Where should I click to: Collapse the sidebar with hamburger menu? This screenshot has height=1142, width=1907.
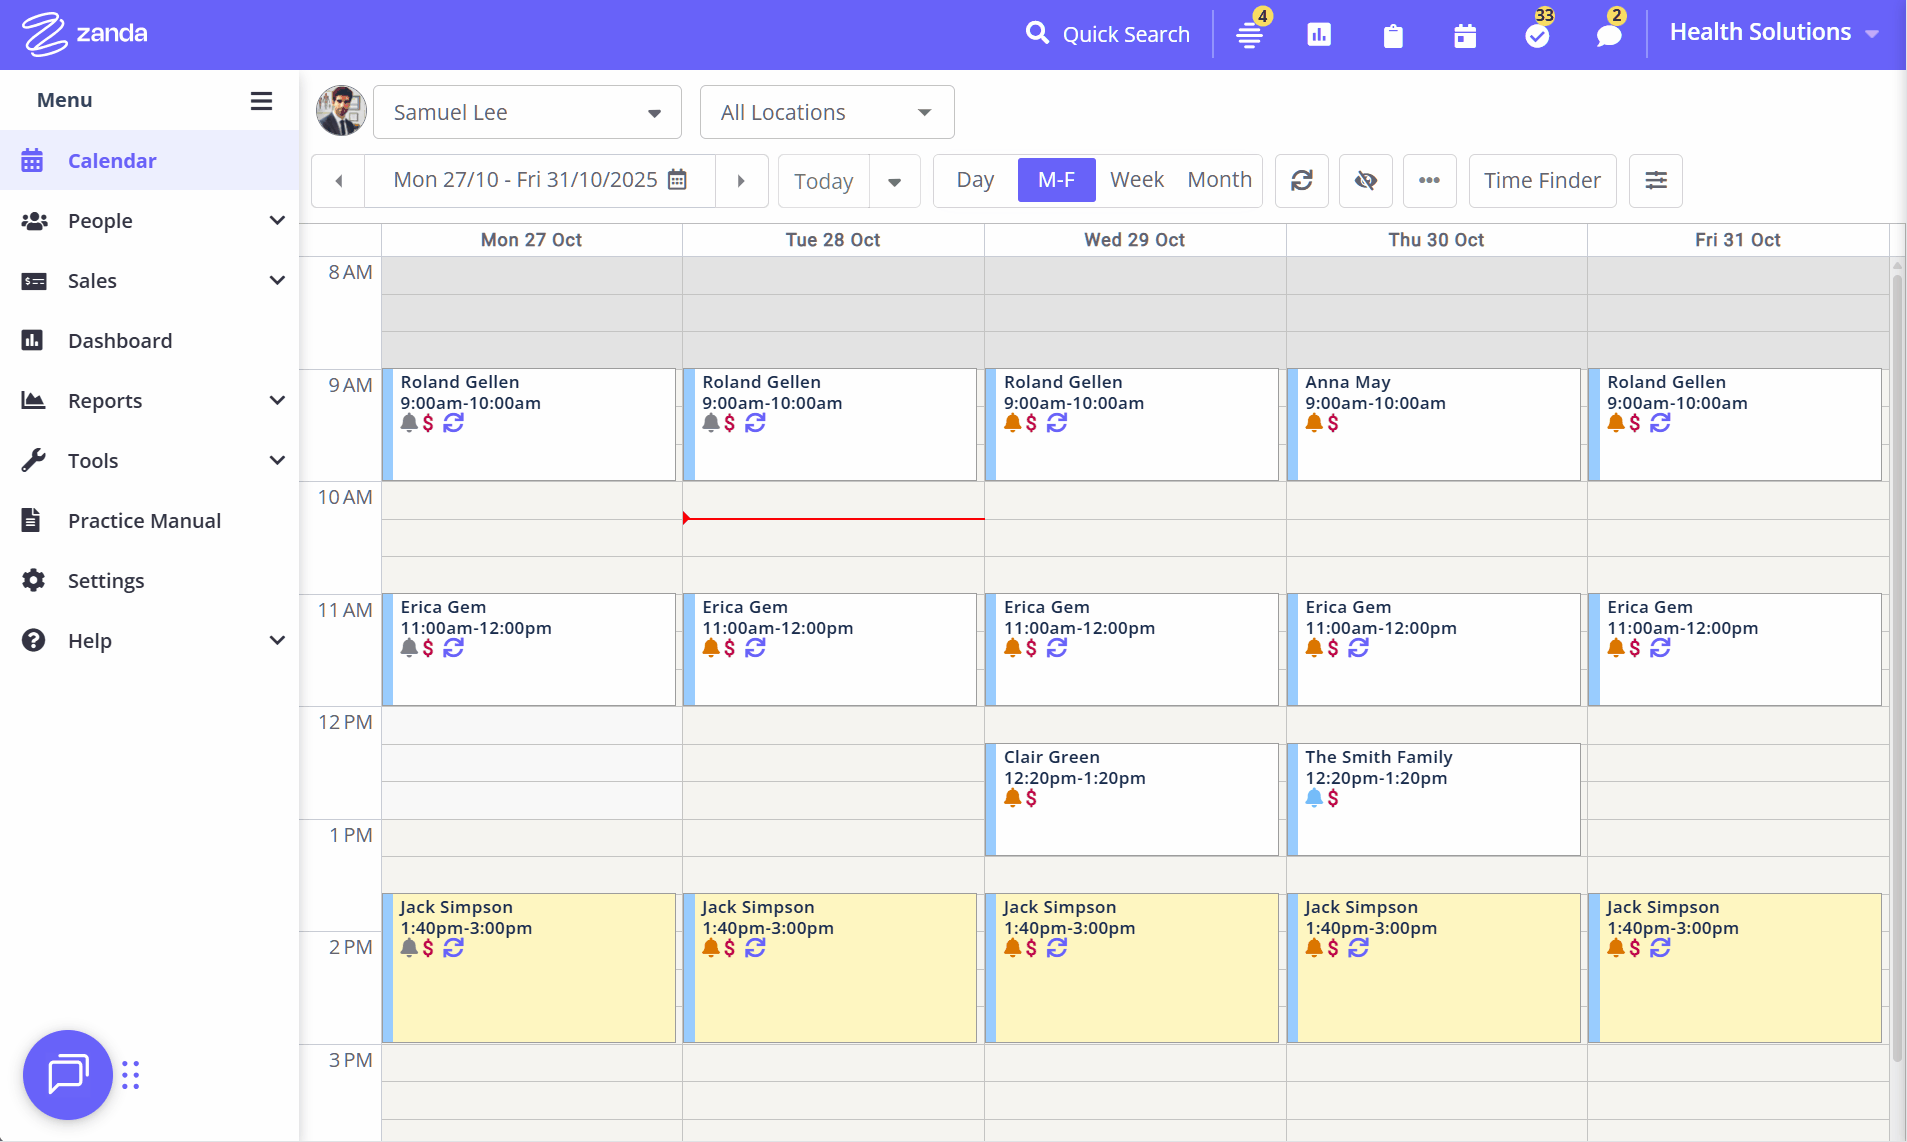(261, 101)
